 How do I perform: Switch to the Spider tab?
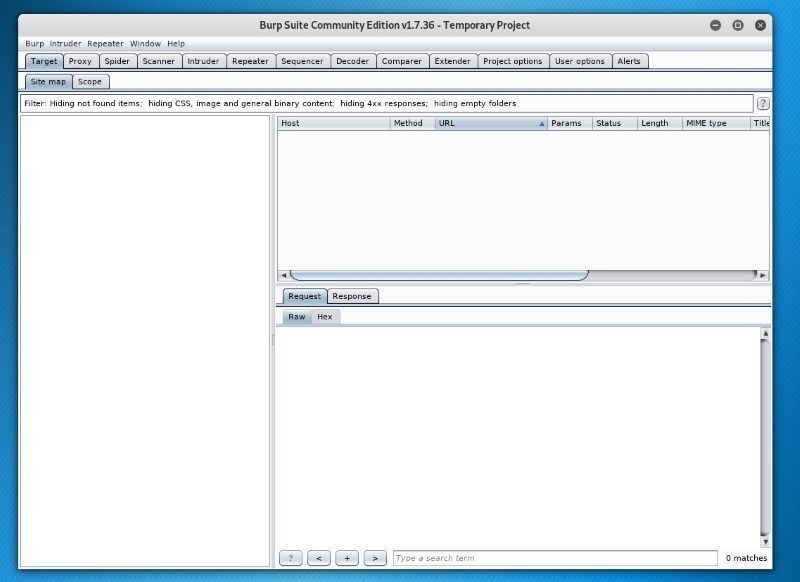(x=116, y=61)
